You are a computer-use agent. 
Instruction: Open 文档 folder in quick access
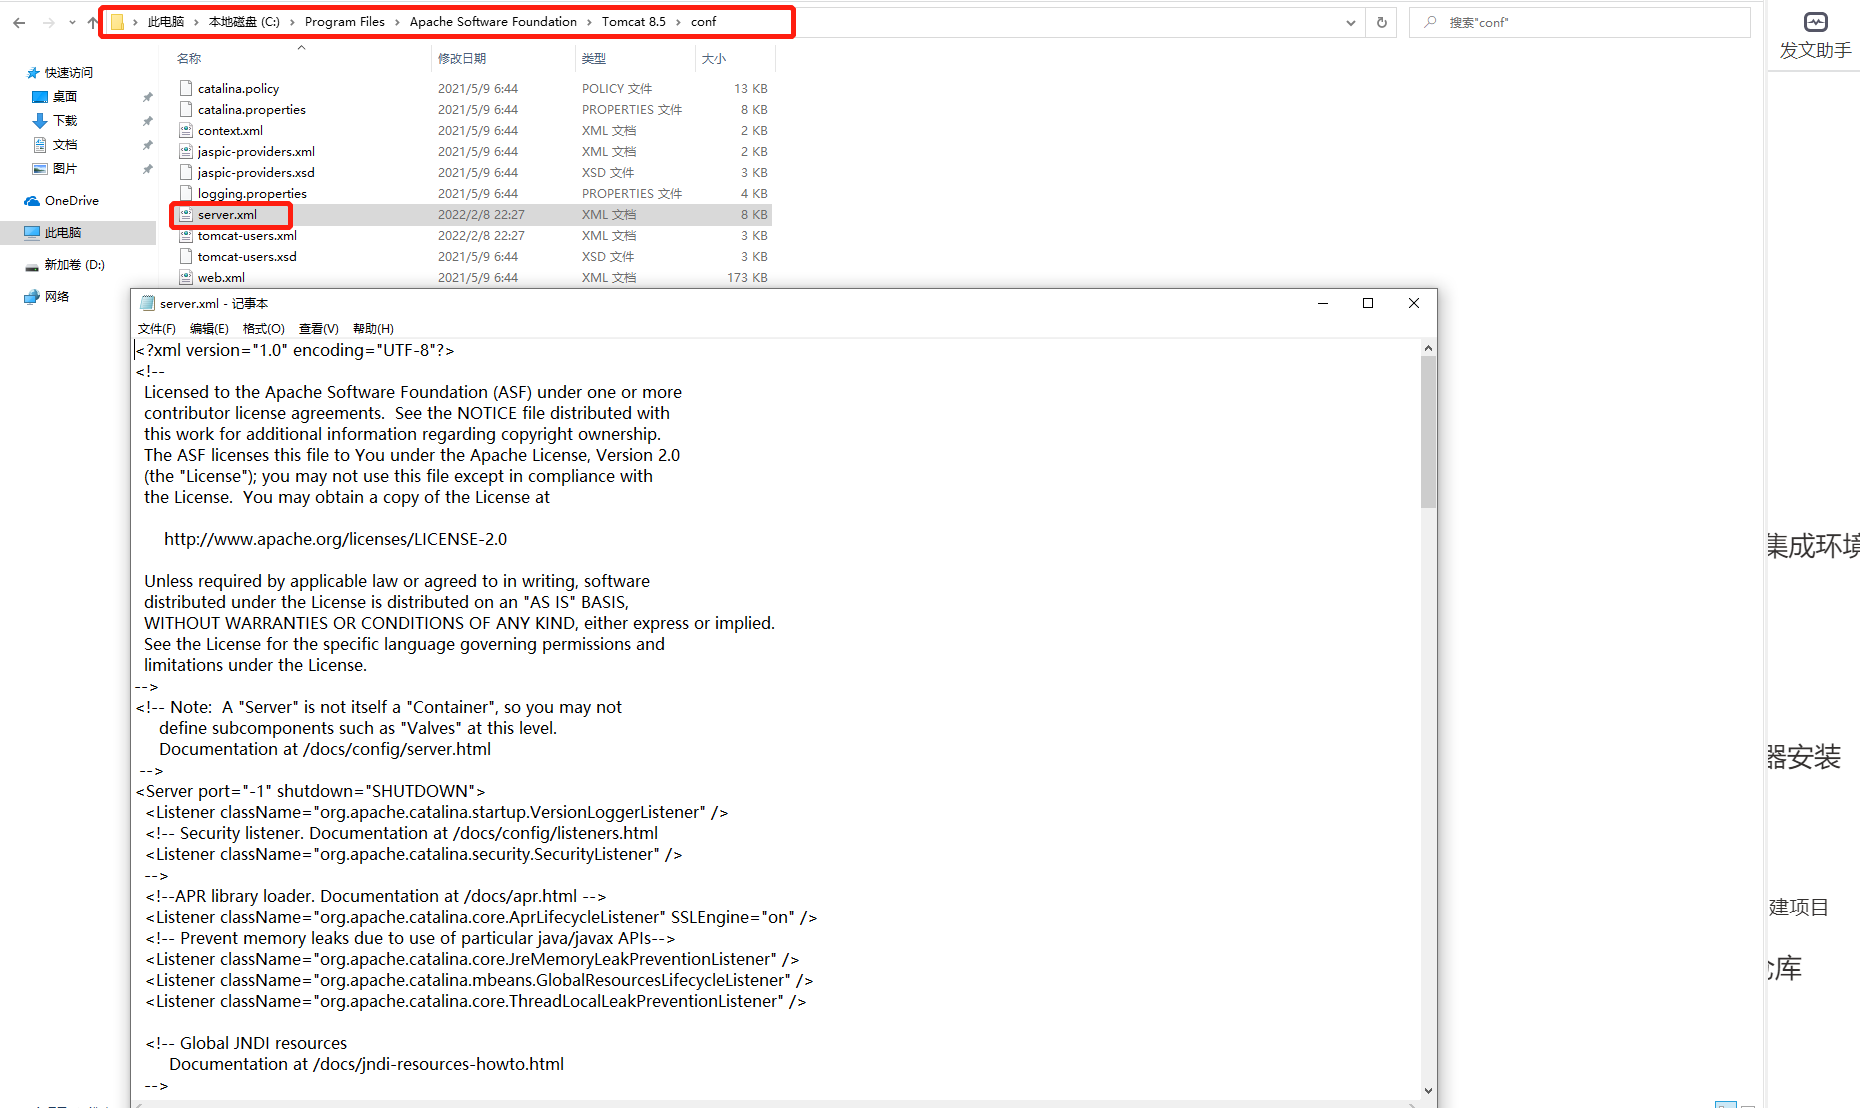click(65, 145)
